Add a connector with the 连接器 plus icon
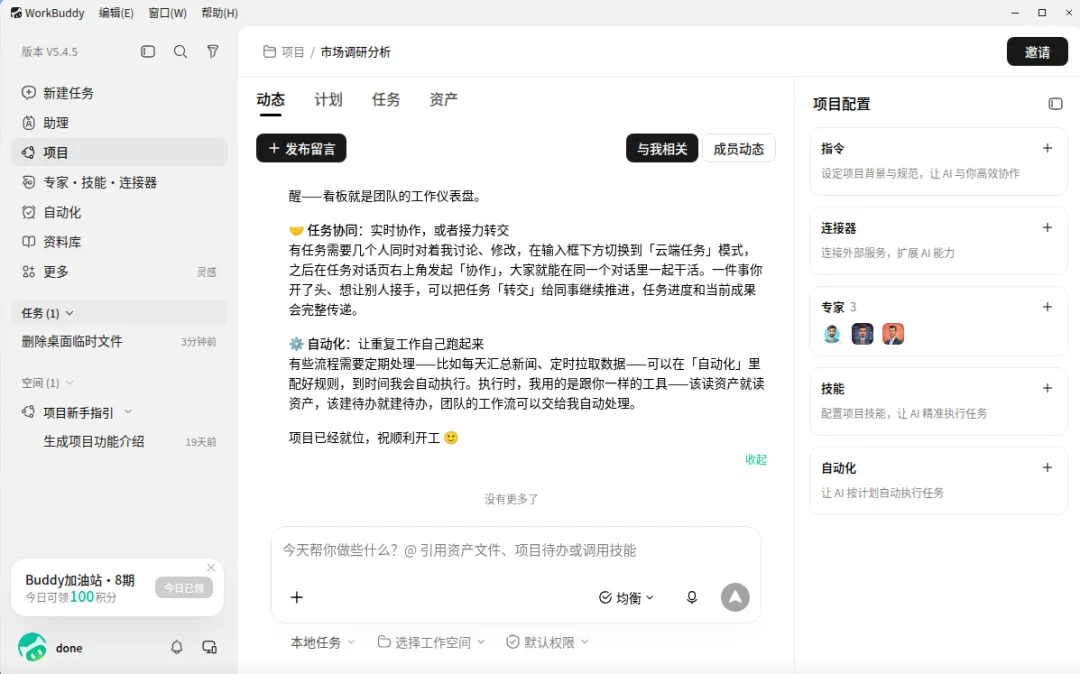The width and height of the screenshot is (1080, 674). 1047,227
